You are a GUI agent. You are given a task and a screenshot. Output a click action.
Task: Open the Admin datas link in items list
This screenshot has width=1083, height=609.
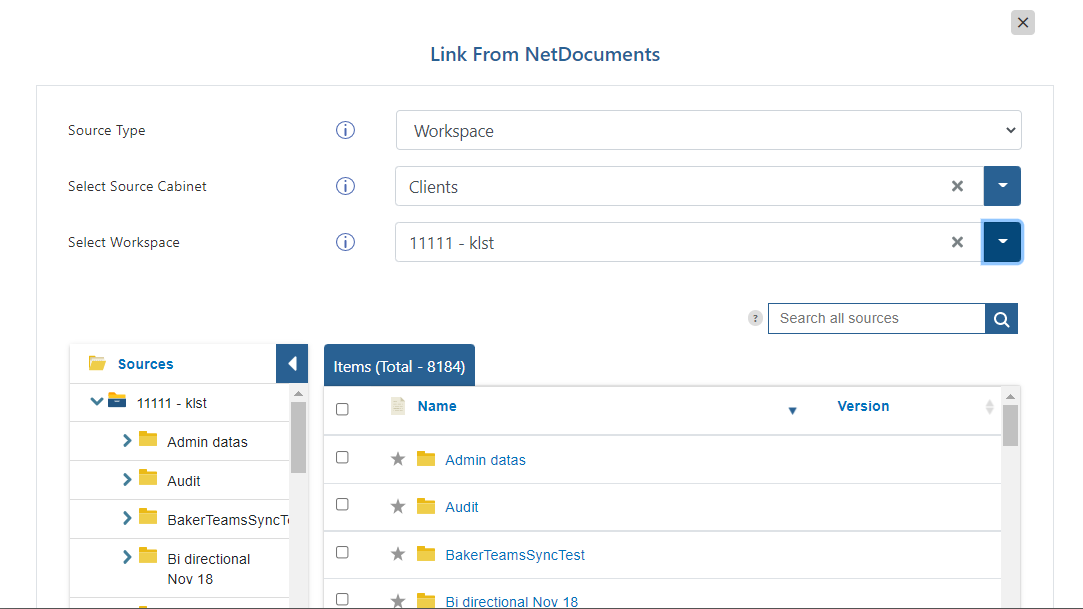point(485,460)
